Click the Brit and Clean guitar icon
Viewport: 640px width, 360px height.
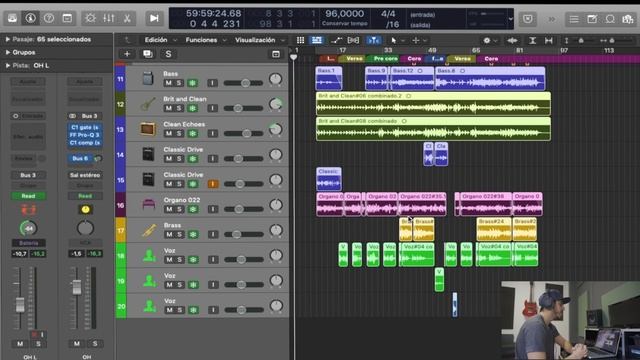148,104
